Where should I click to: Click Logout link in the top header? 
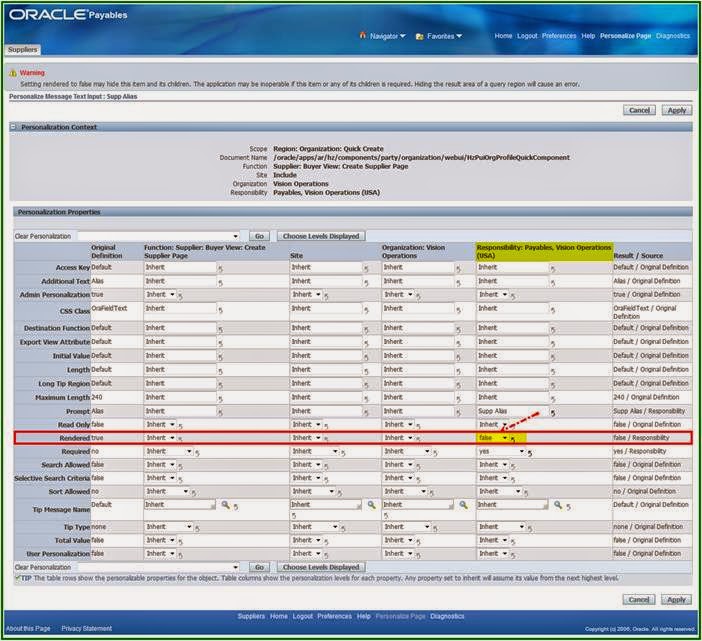pyautogui.click(x=527, y=36)
